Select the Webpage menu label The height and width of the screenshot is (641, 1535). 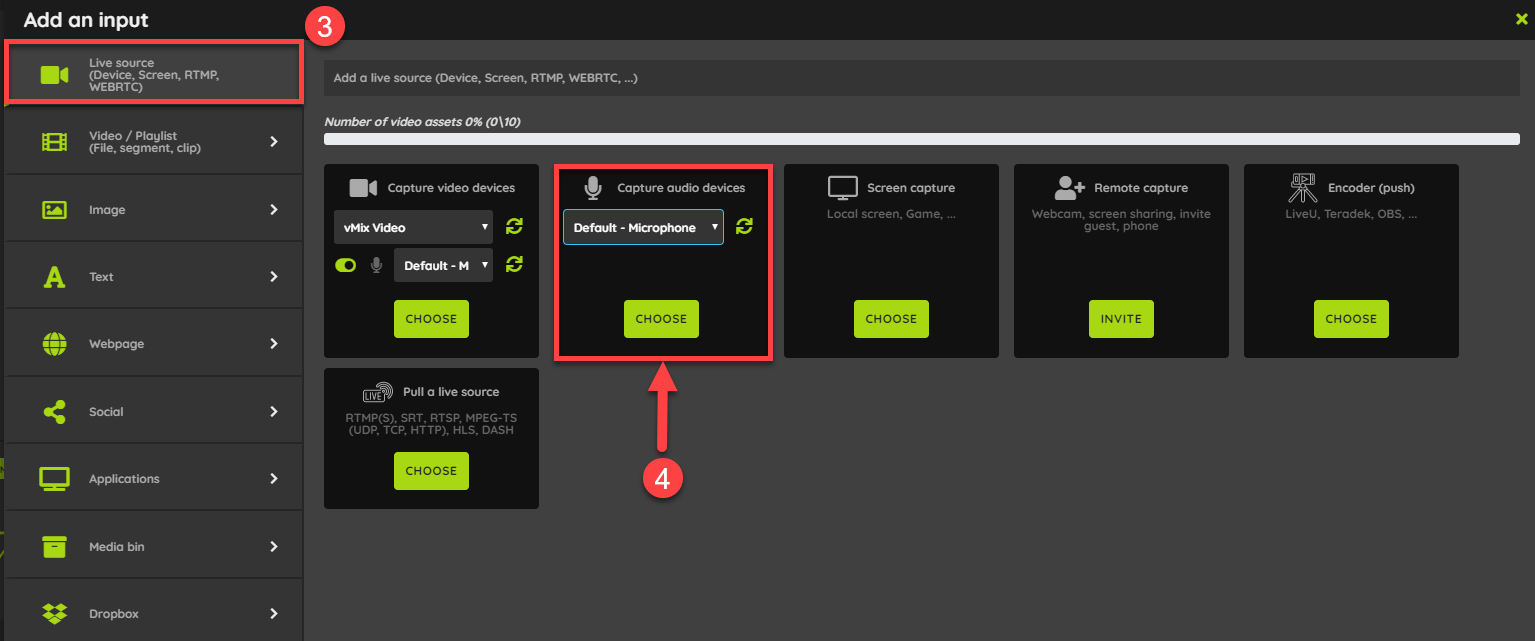coord(116,344)
